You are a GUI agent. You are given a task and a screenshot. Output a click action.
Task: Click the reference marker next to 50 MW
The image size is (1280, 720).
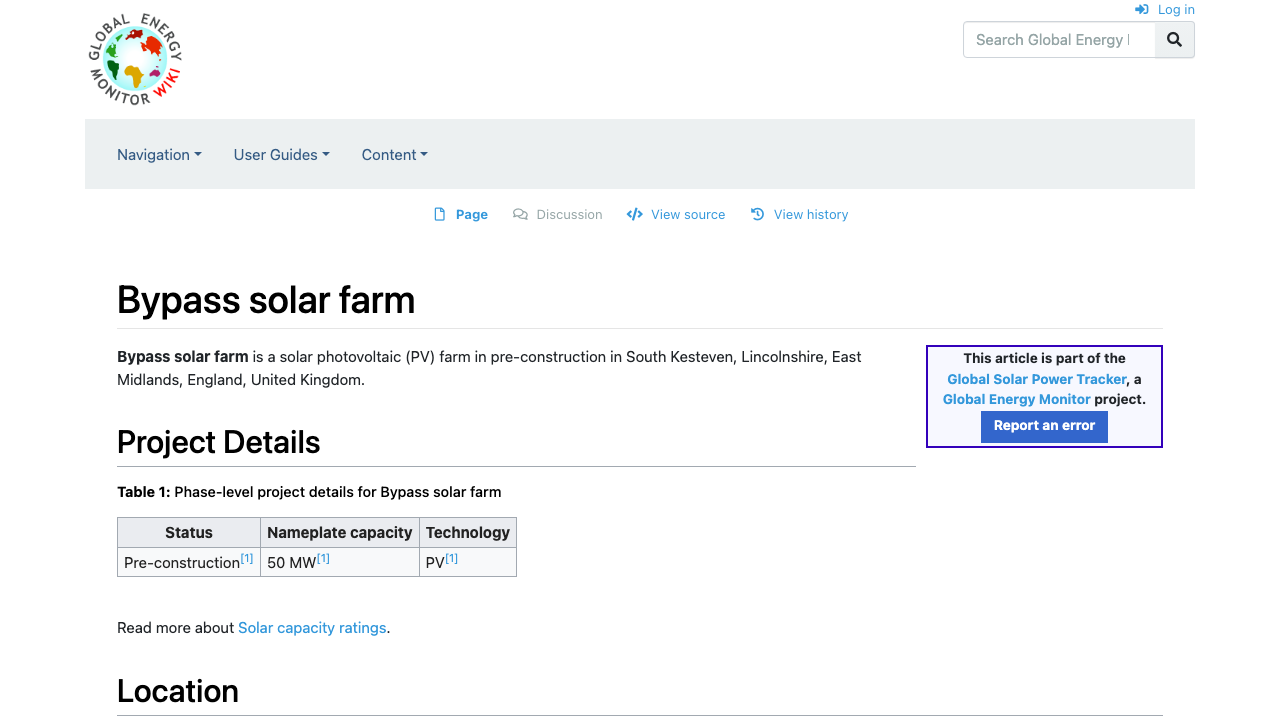[322, 557]
